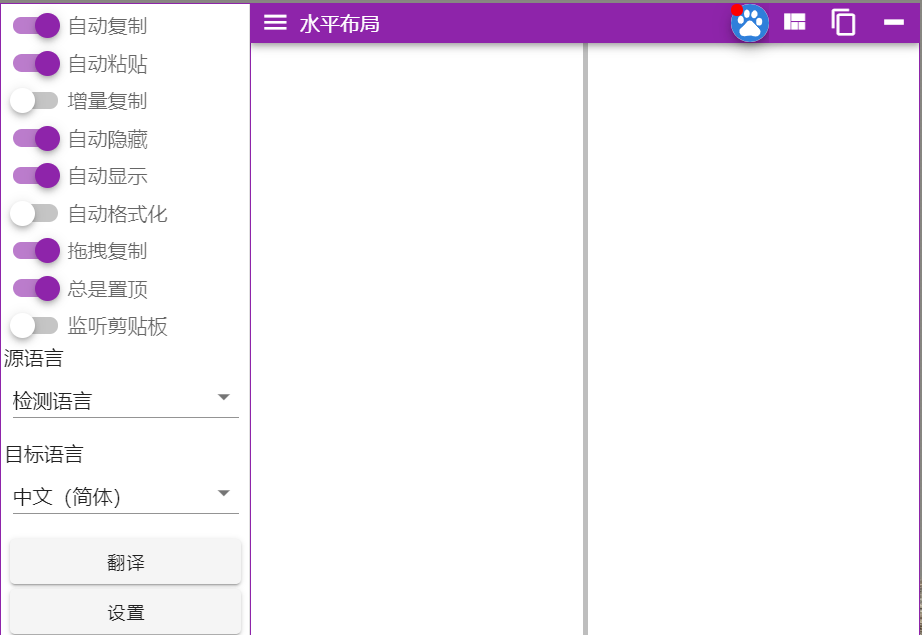Minimize the window with the dash icon

point(894,22)
